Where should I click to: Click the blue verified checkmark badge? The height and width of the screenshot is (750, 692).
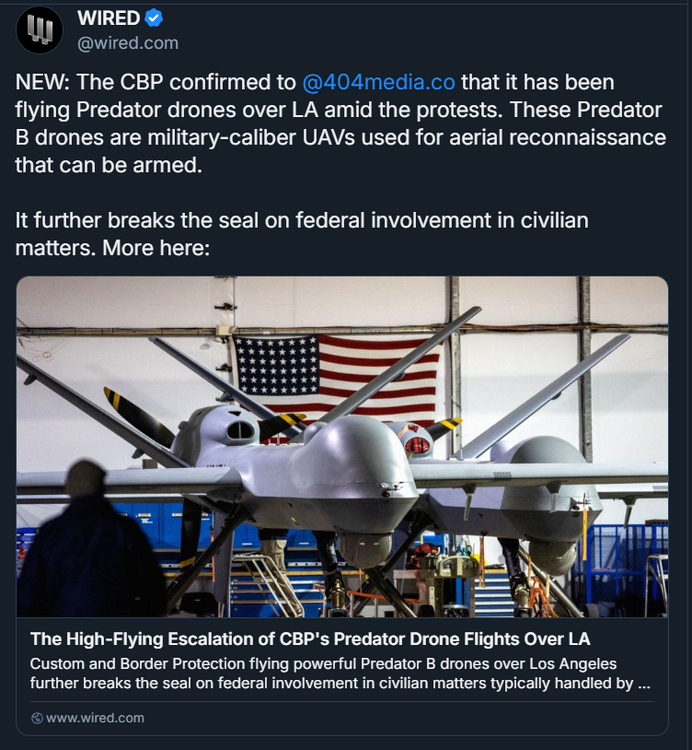154,18
